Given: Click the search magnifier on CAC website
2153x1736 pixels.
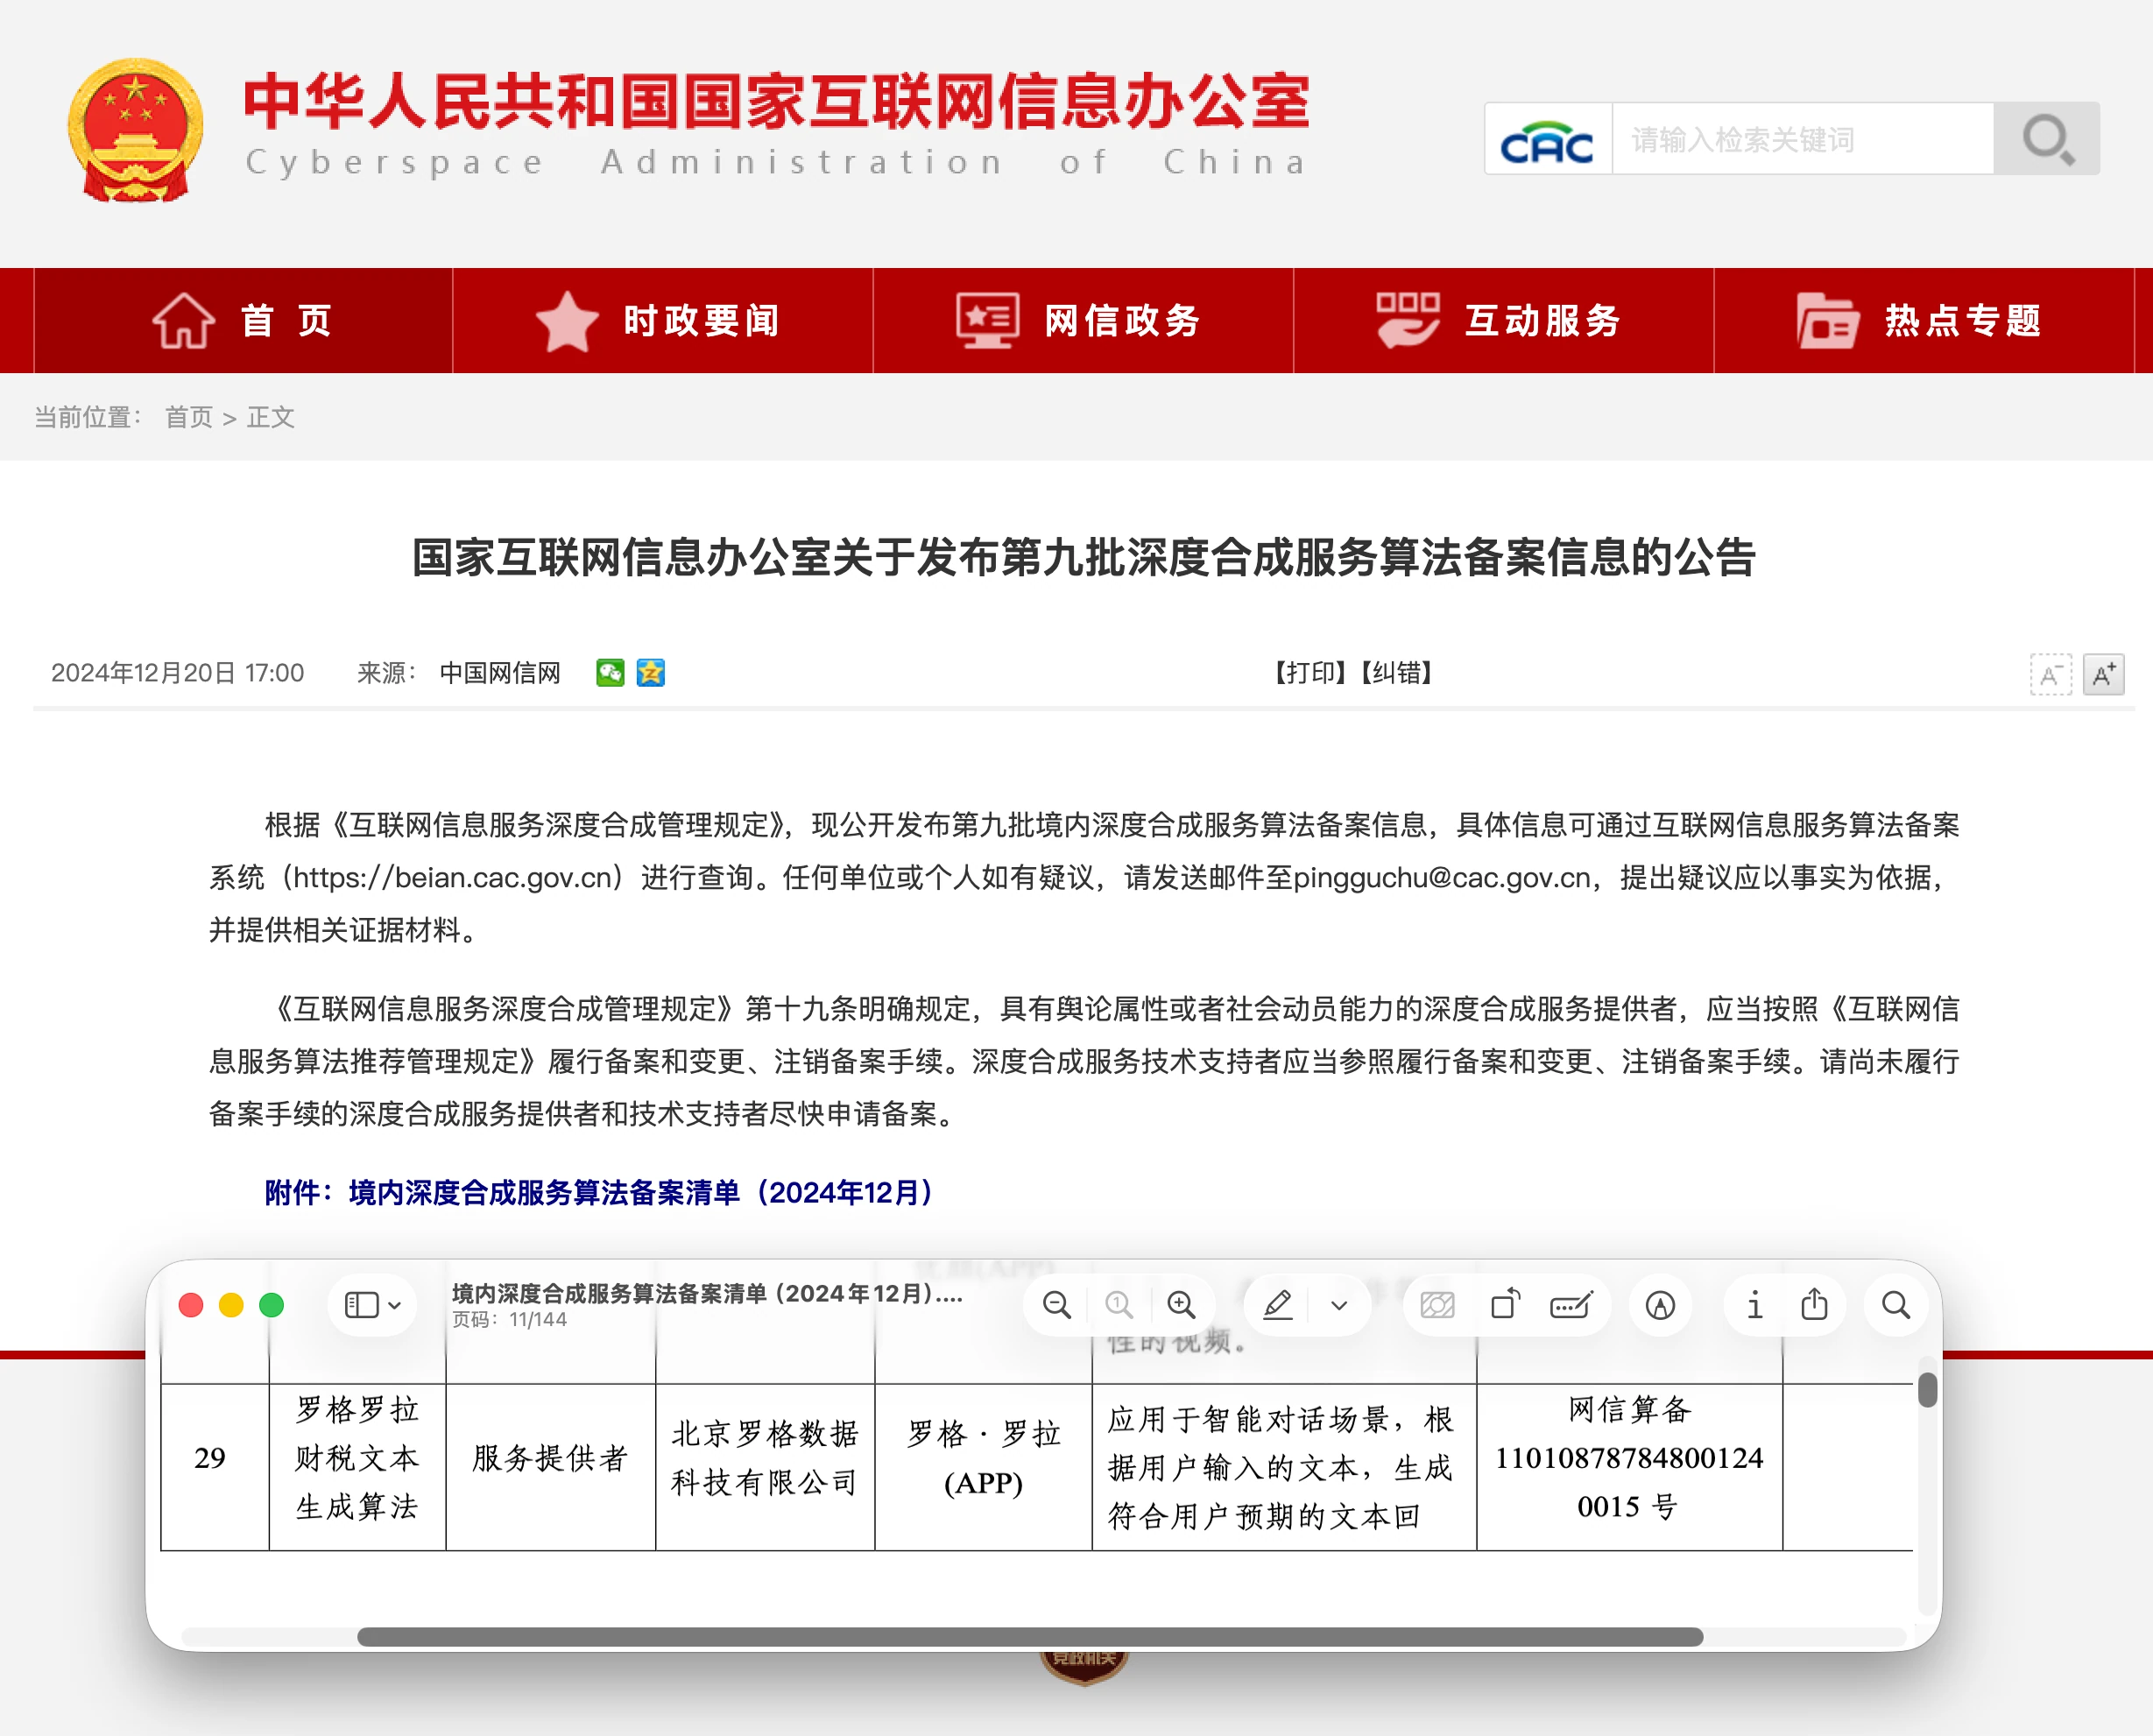Looking at the screenshot, I should click(2046, 139).
